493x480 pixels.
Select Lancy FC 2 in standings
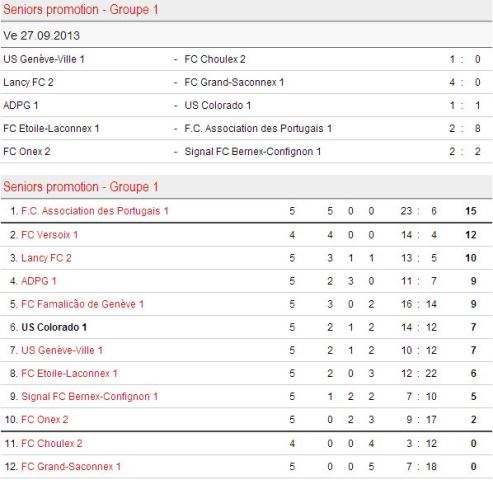coord(46,258)
